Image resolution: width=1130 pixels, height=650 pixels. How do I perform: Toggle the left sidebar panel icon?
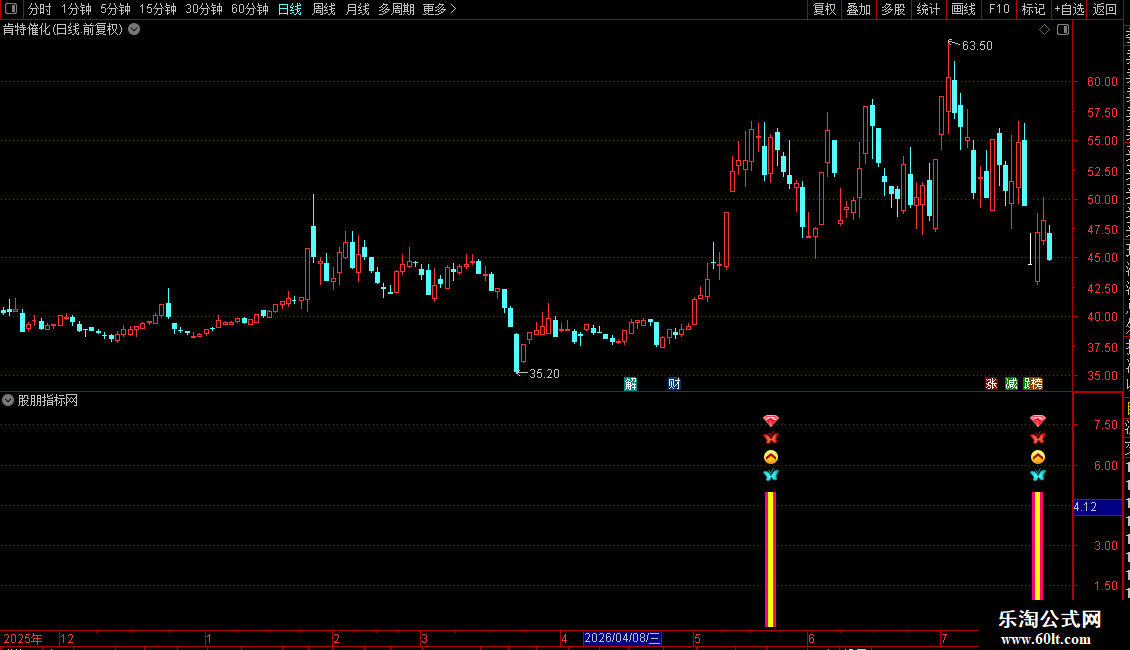point(11,9)
